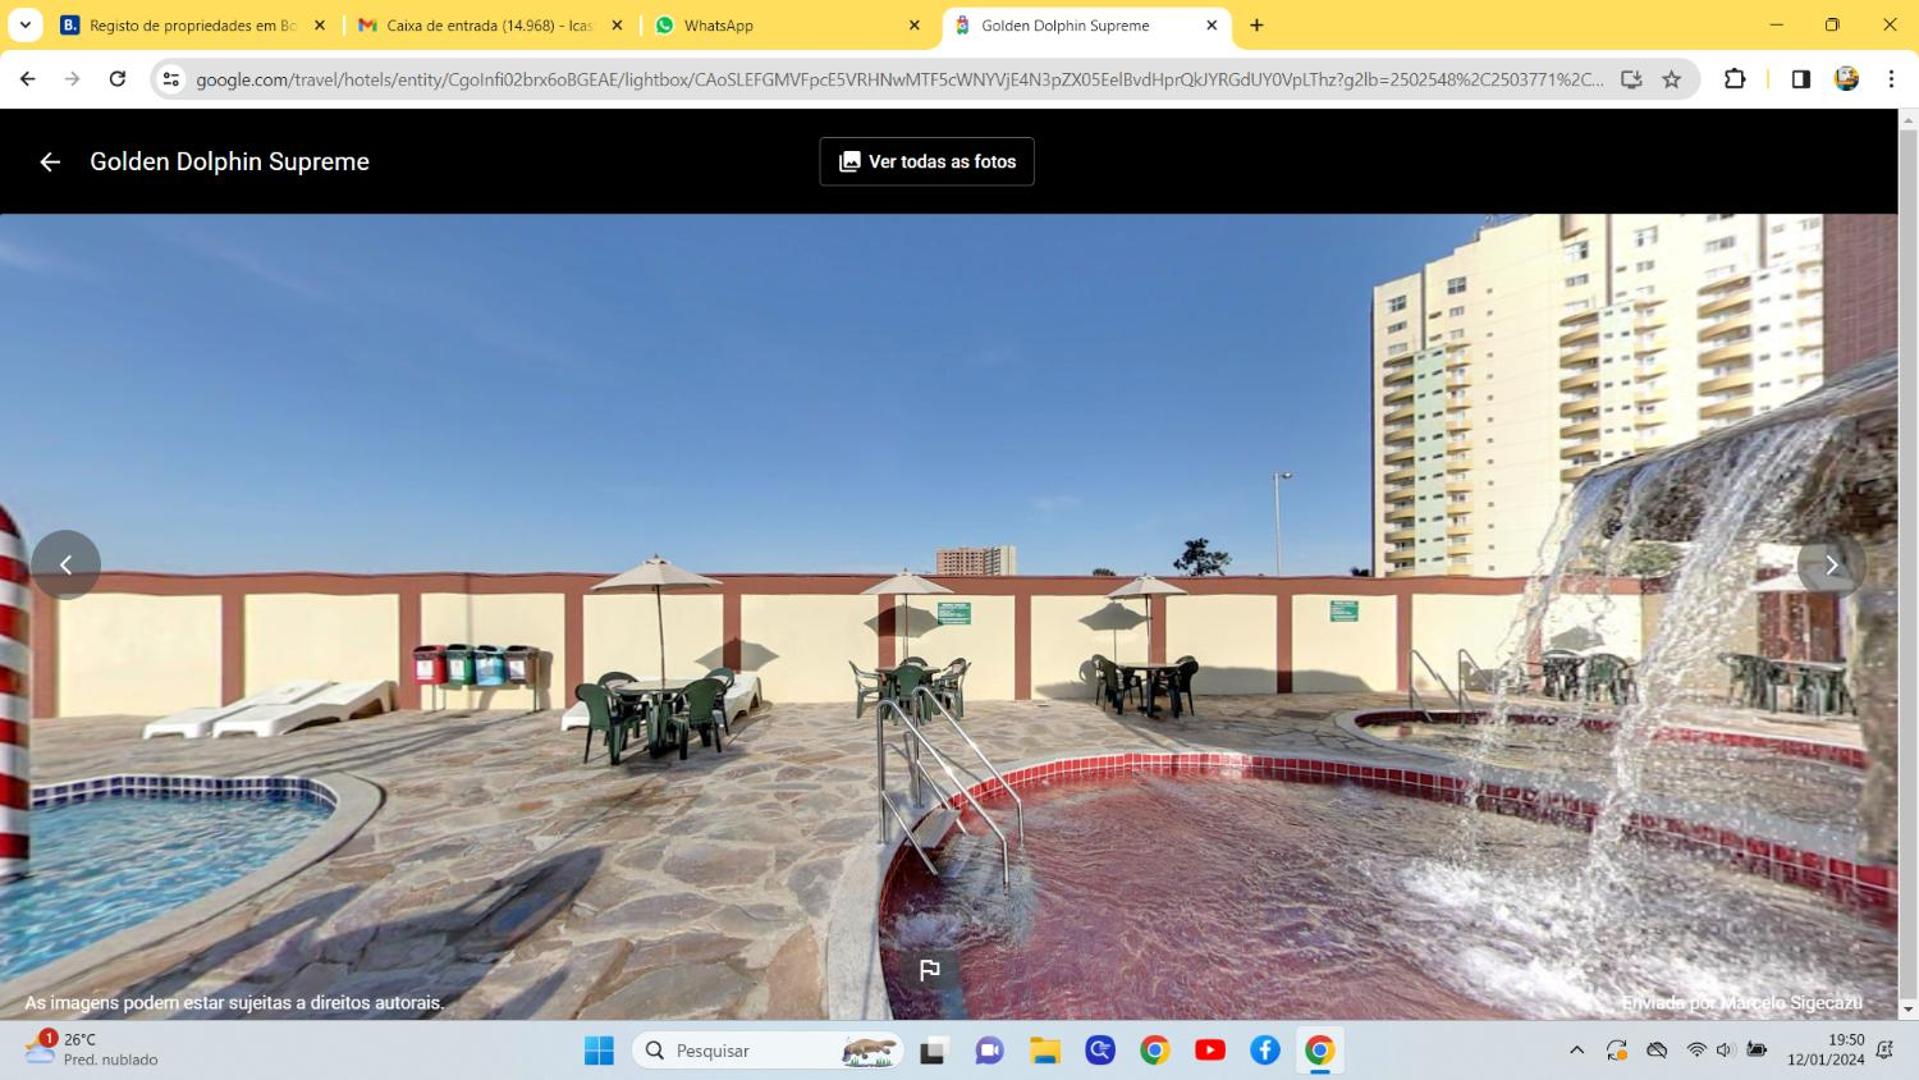Click the address bar URL field

tap(898, 79)
